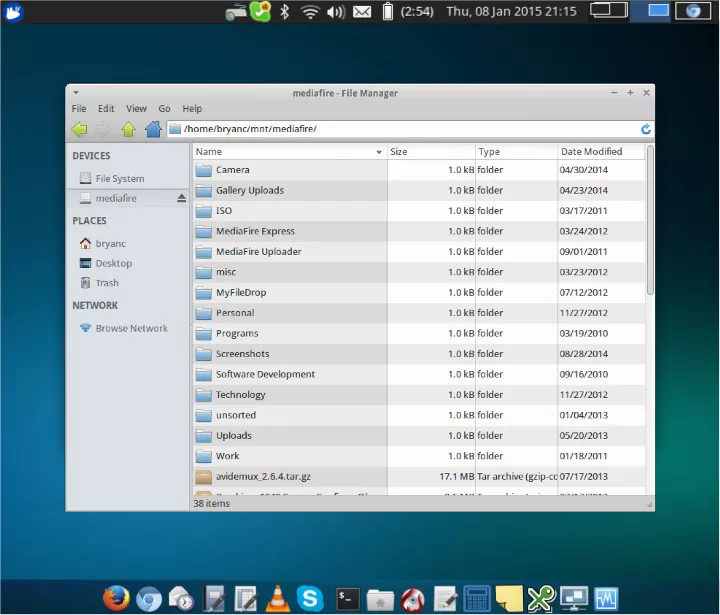Click the 04/30/2014 date cell

coord(583,170)
